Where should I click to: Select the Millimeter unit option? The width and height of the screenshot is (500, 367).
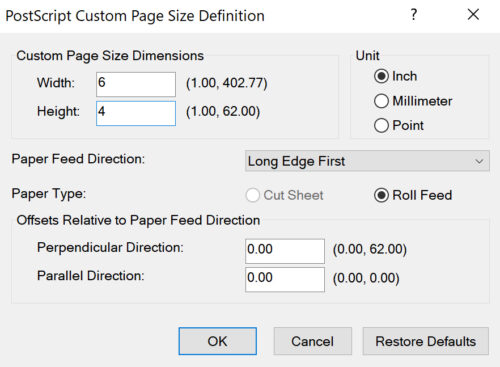tap(381, 101)
